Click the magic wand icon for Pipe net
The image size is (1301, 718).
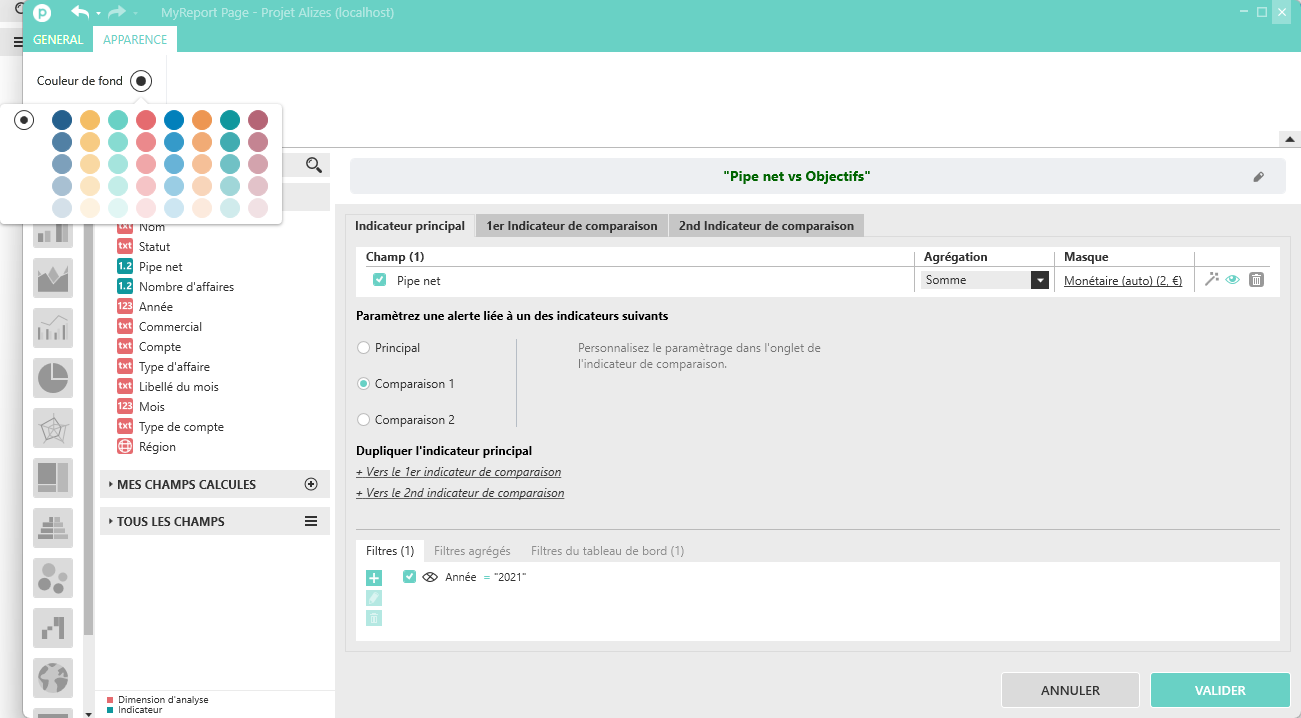1211,280
